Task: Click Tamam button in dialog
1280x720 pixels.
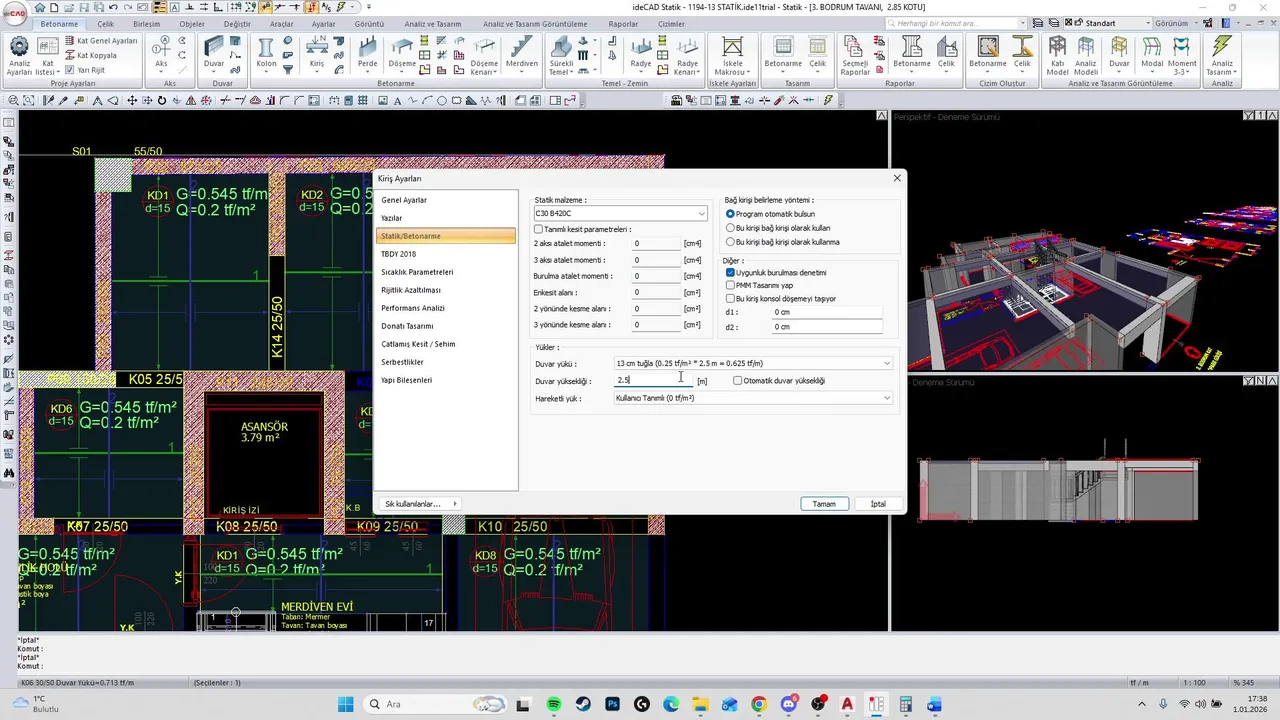Action: [x=824, y=504]
